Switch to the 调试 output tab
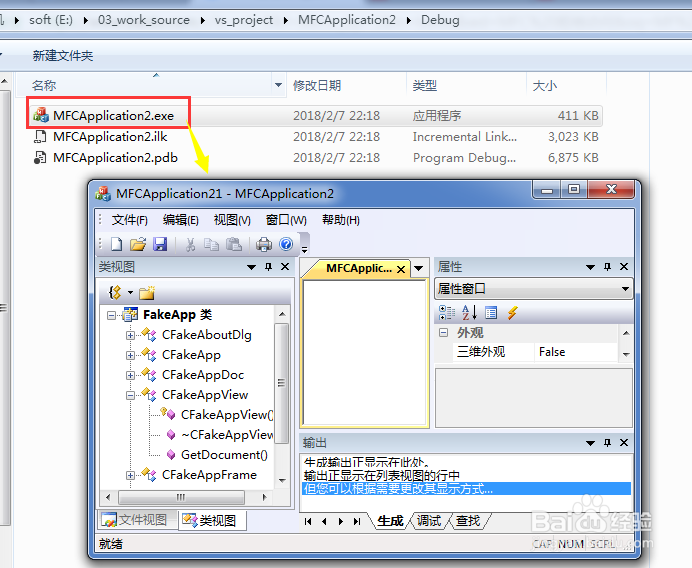Viewport: 692px width, 568px height. point(429,521)
